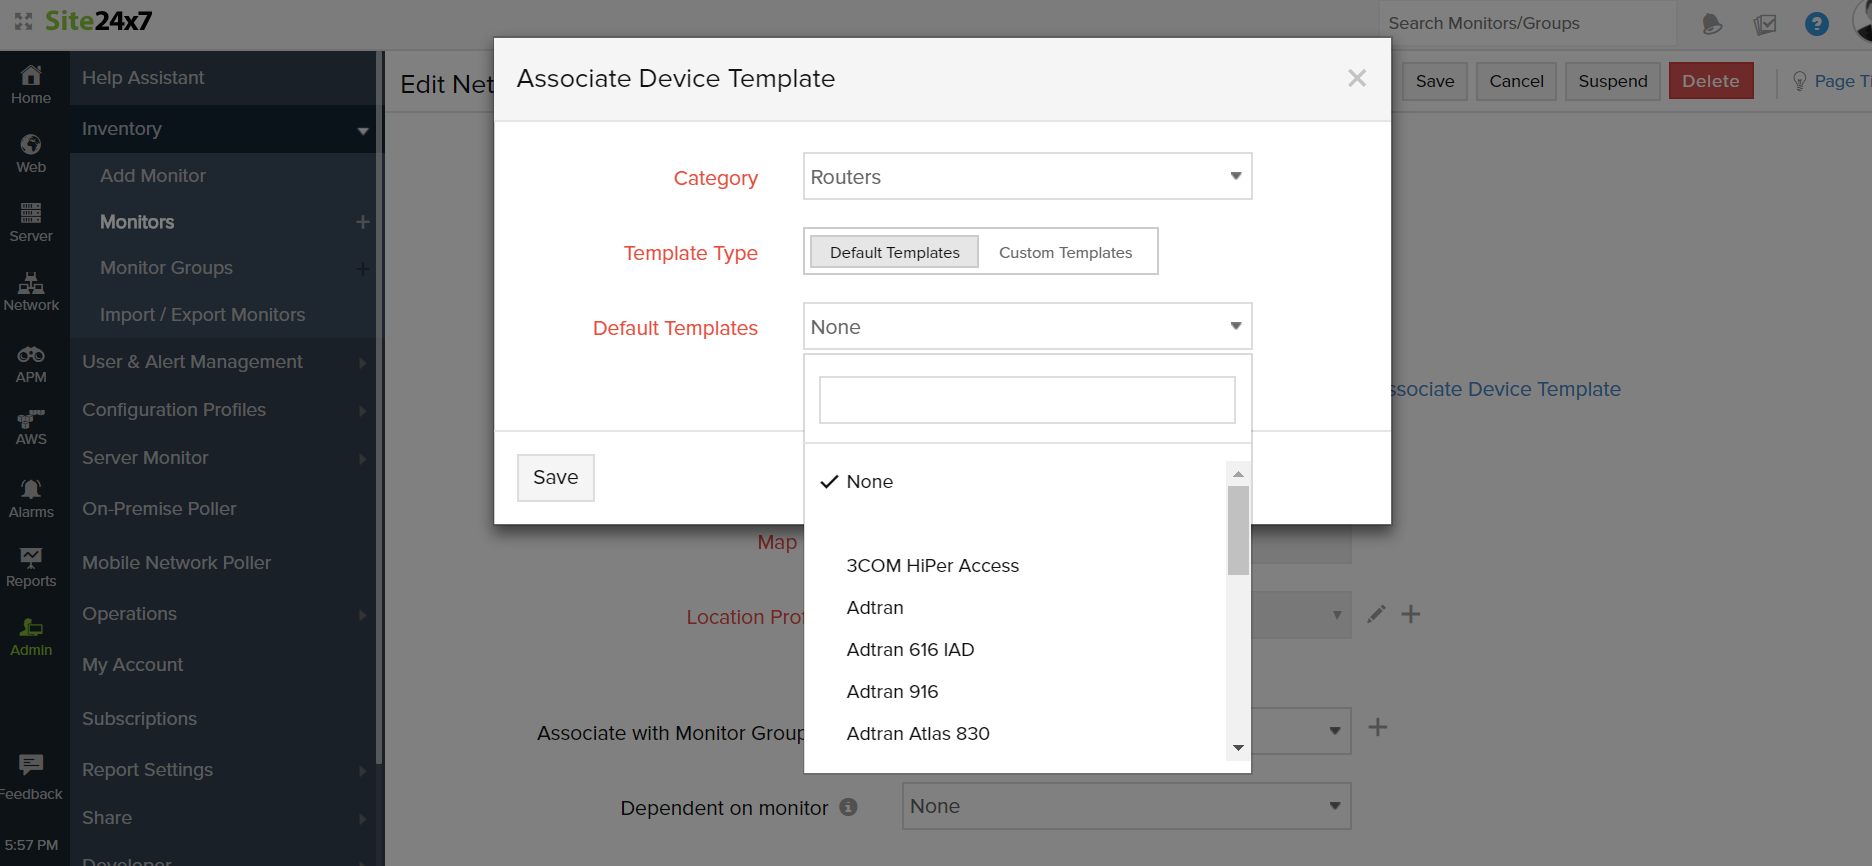Open Subscriptions menu item
1872x866 pixels.
click(x=139, y=719)
